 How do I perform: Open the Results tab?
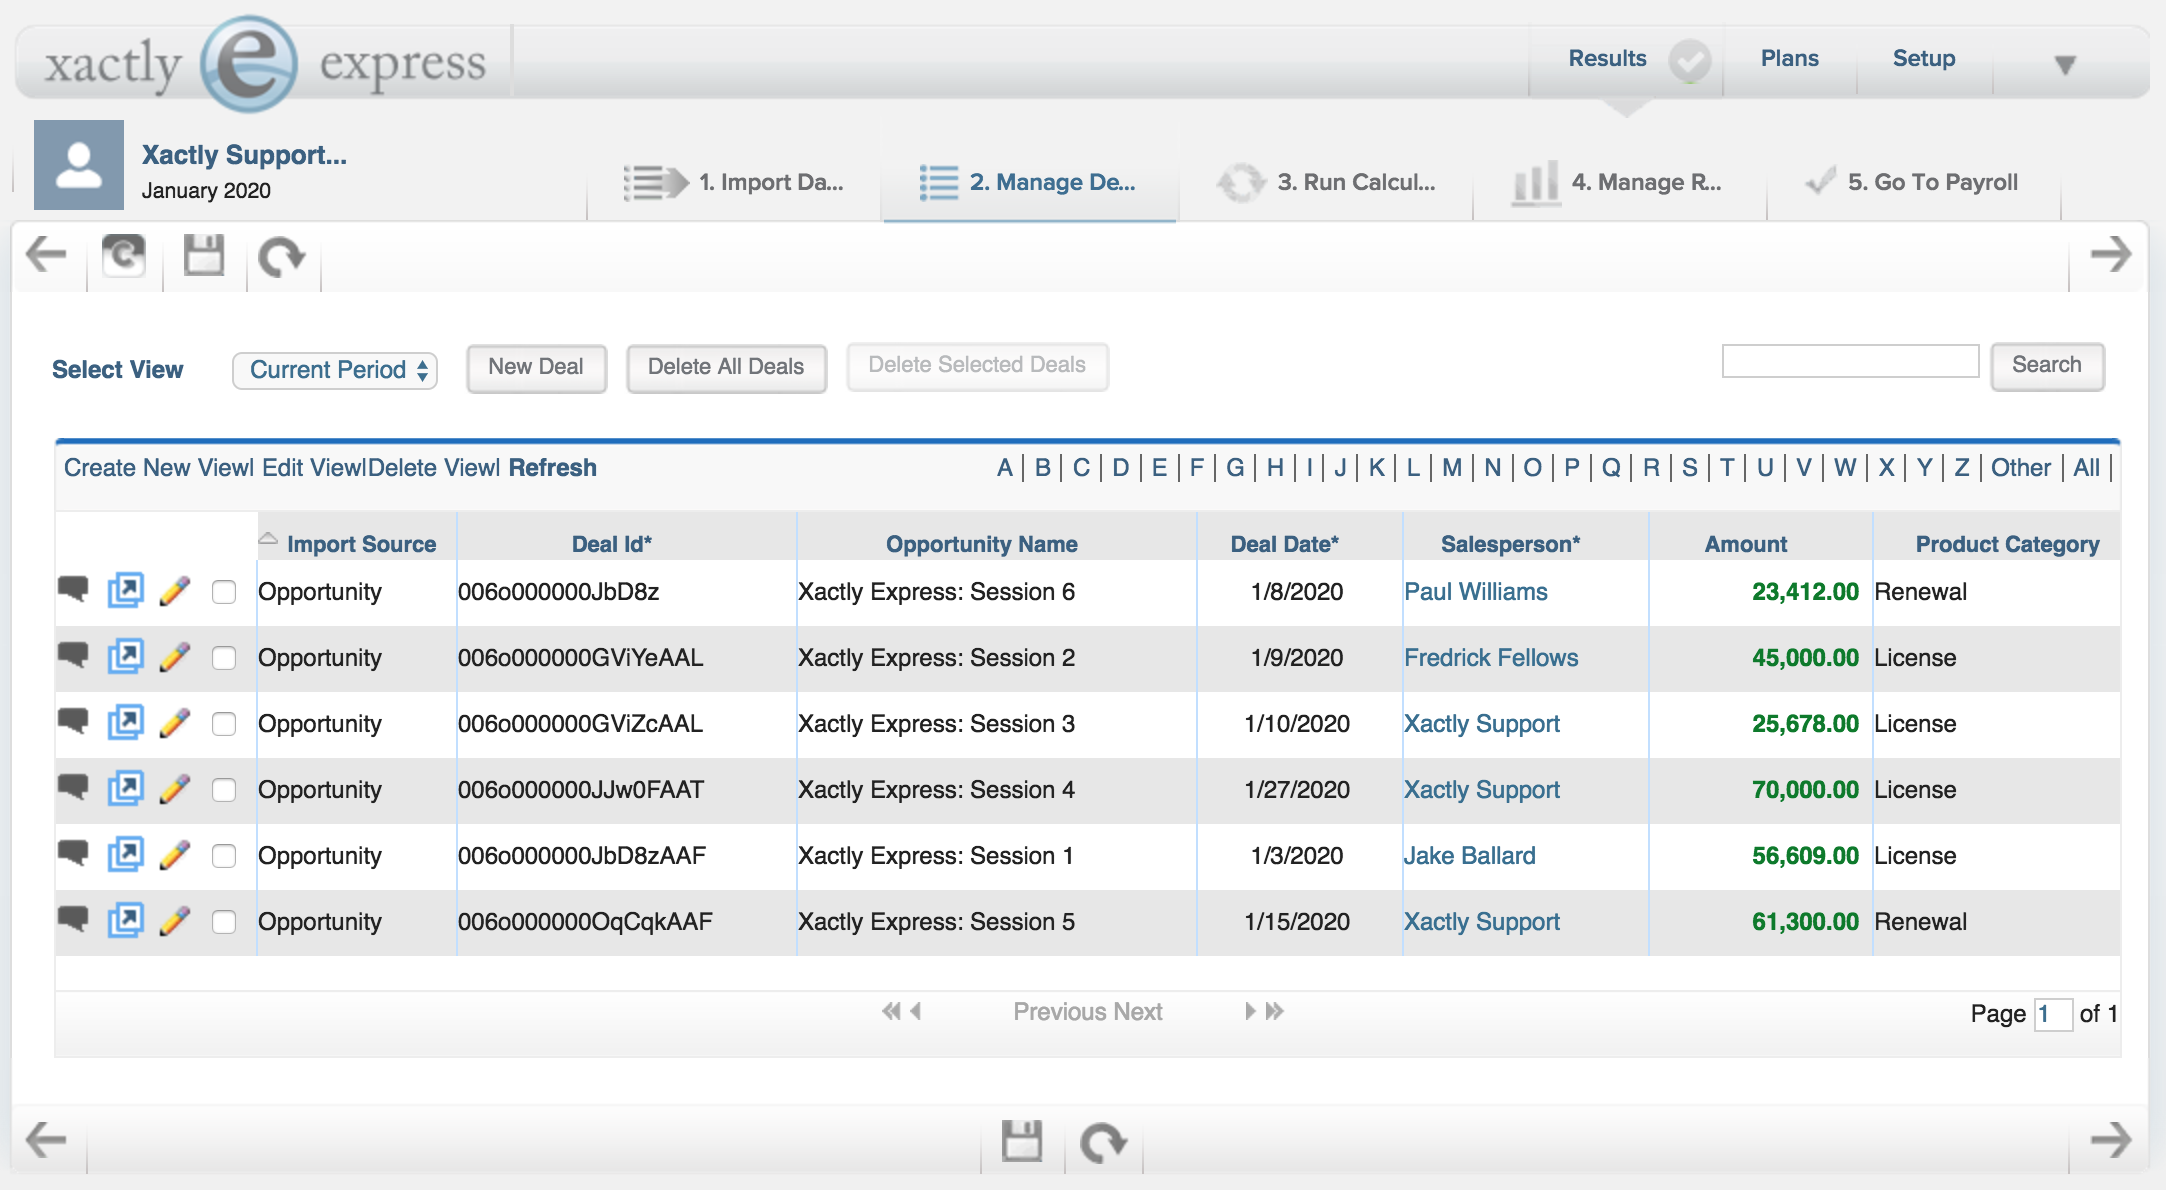[x=1607, y=58]
